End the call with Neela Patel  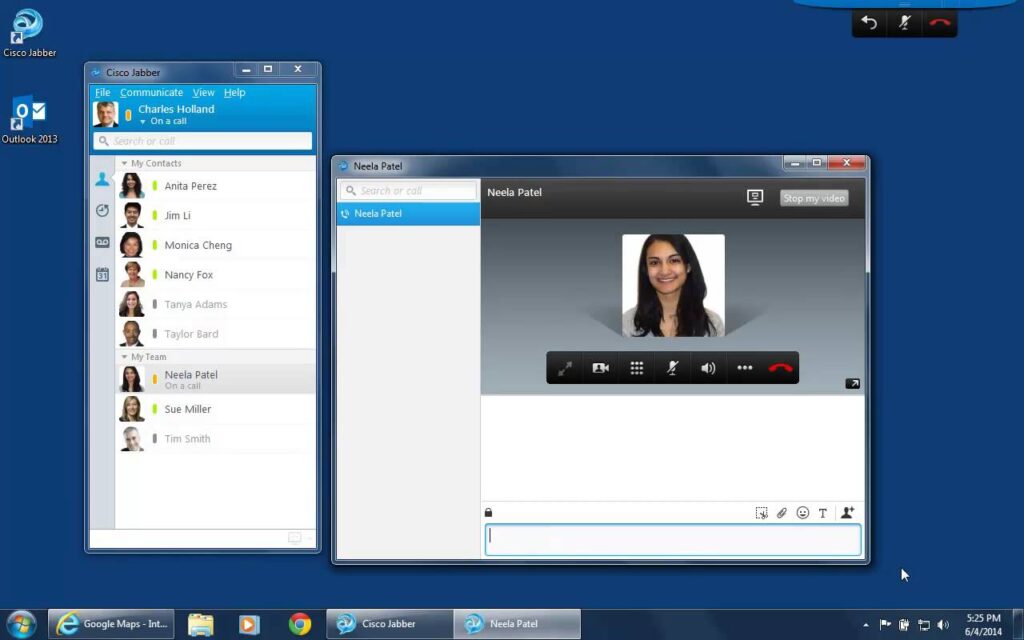pyautogui.click(x=780, y=368)
